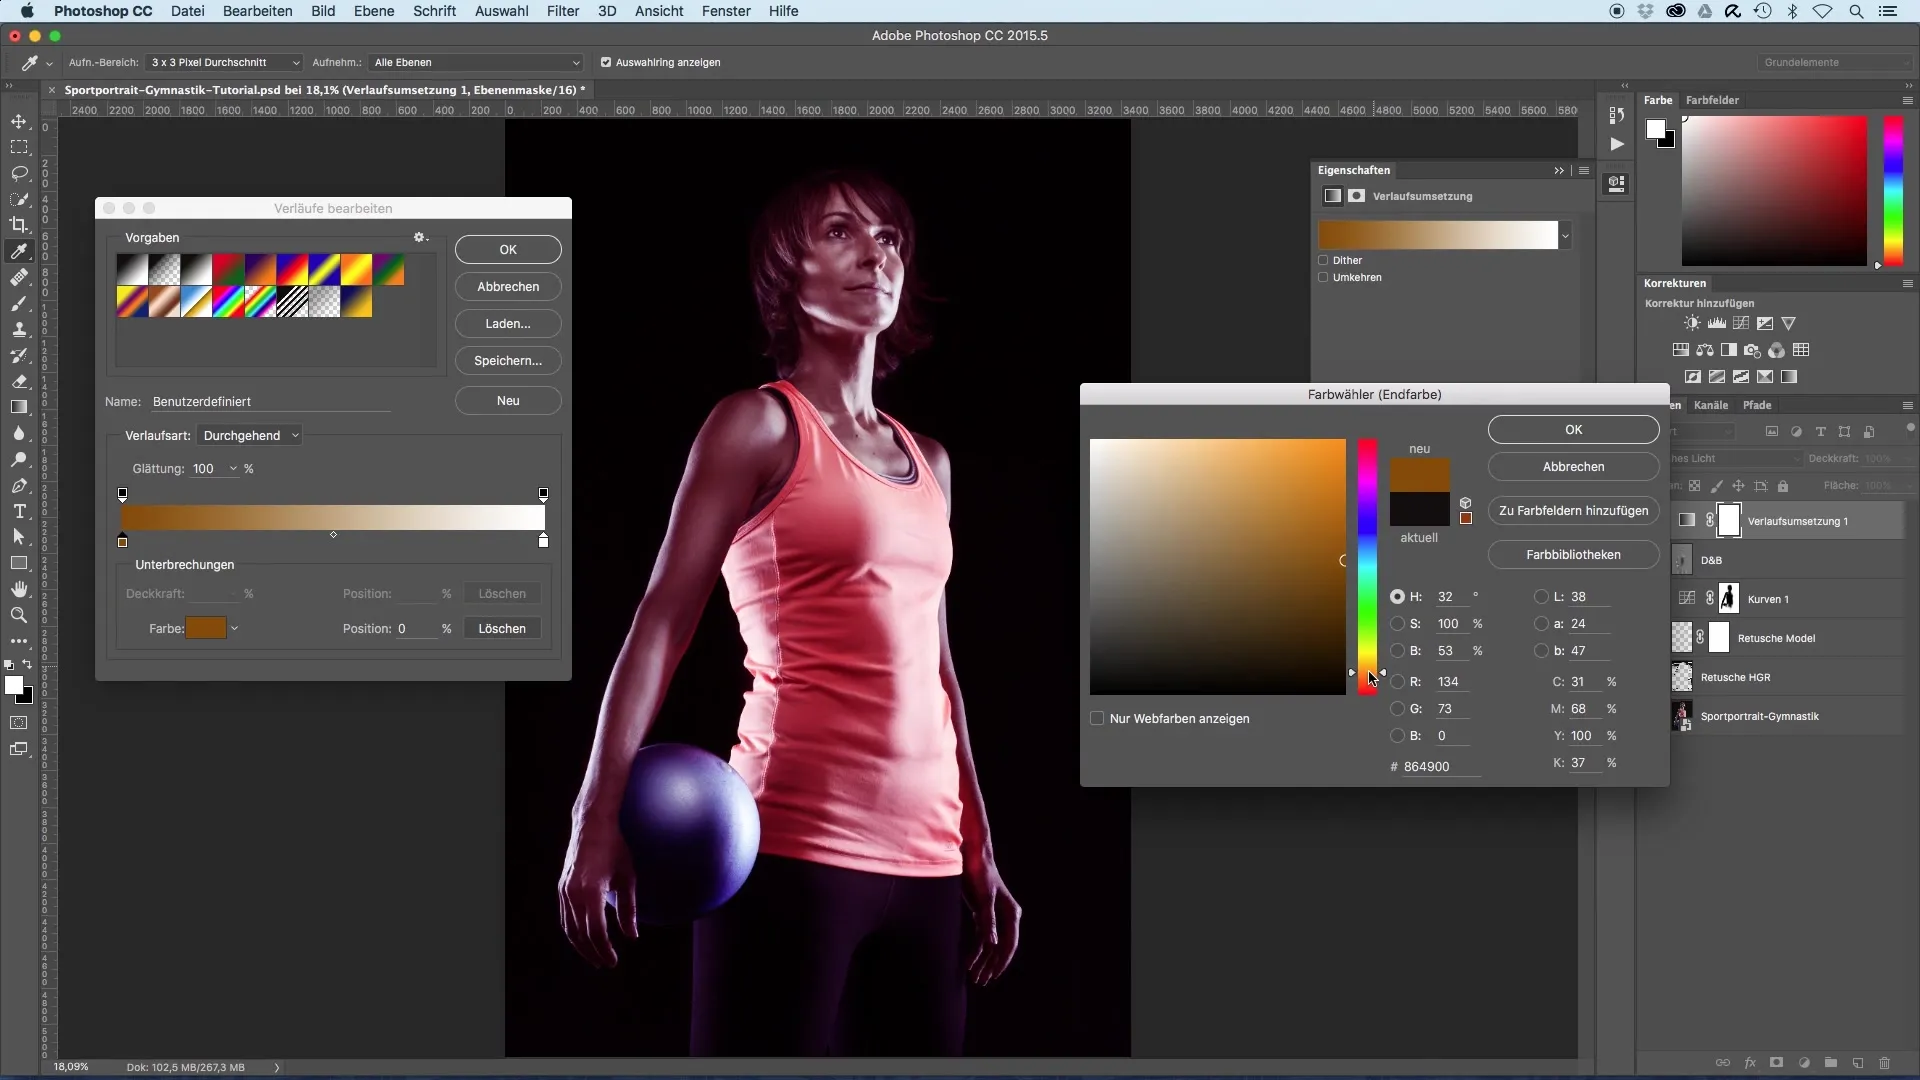Image resolution: width=1920 pixels, height=1080 pixels.
Task: Click Time Machine icon in menu bar
Action: click(1763, 11)
